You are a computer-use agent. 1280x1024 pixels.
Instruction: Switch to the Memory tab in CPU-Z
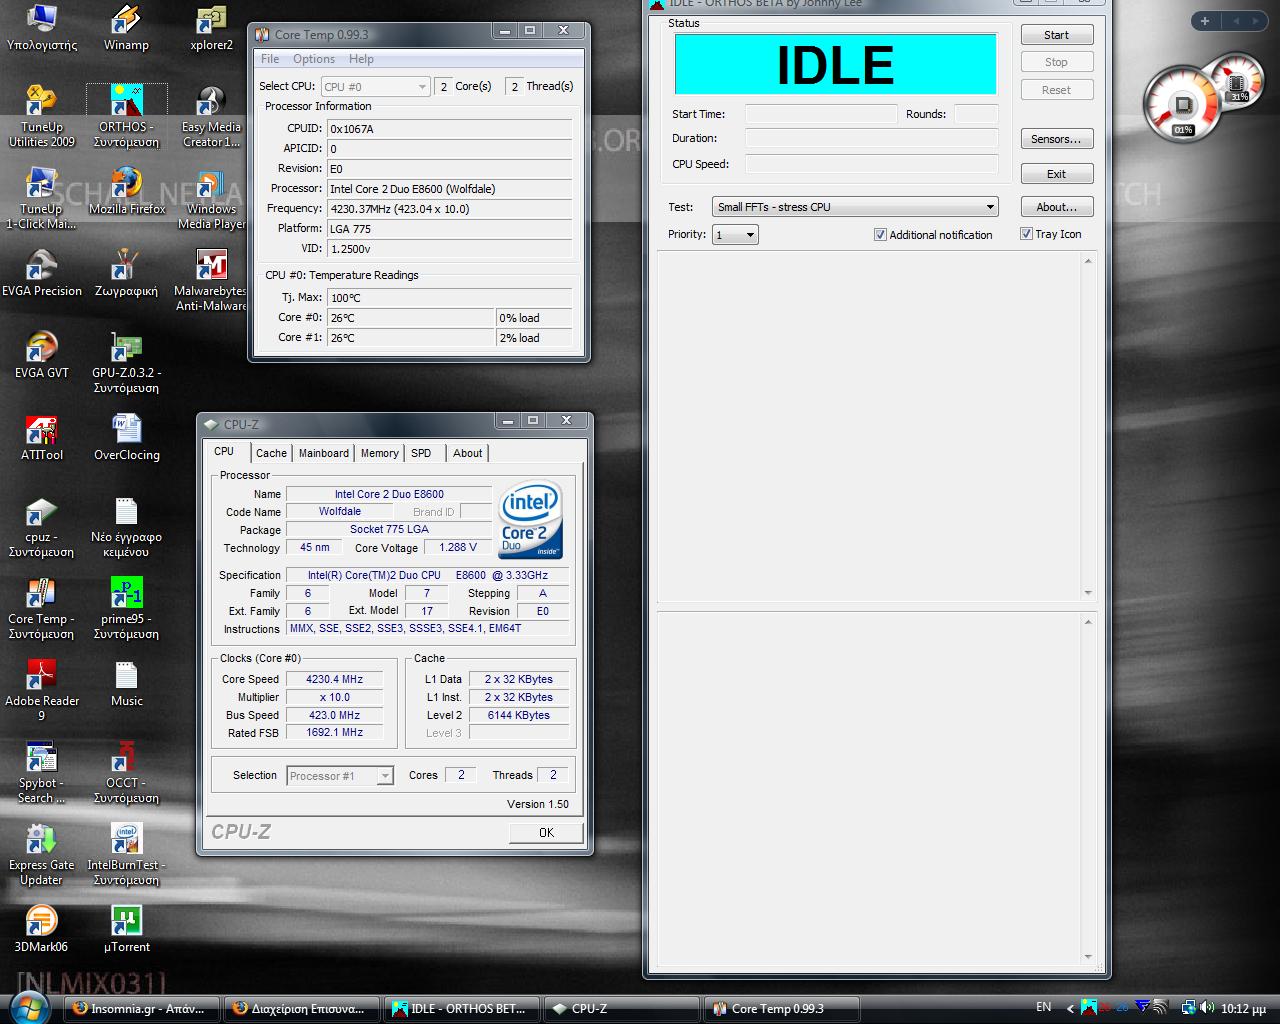(x=380, y=453)
